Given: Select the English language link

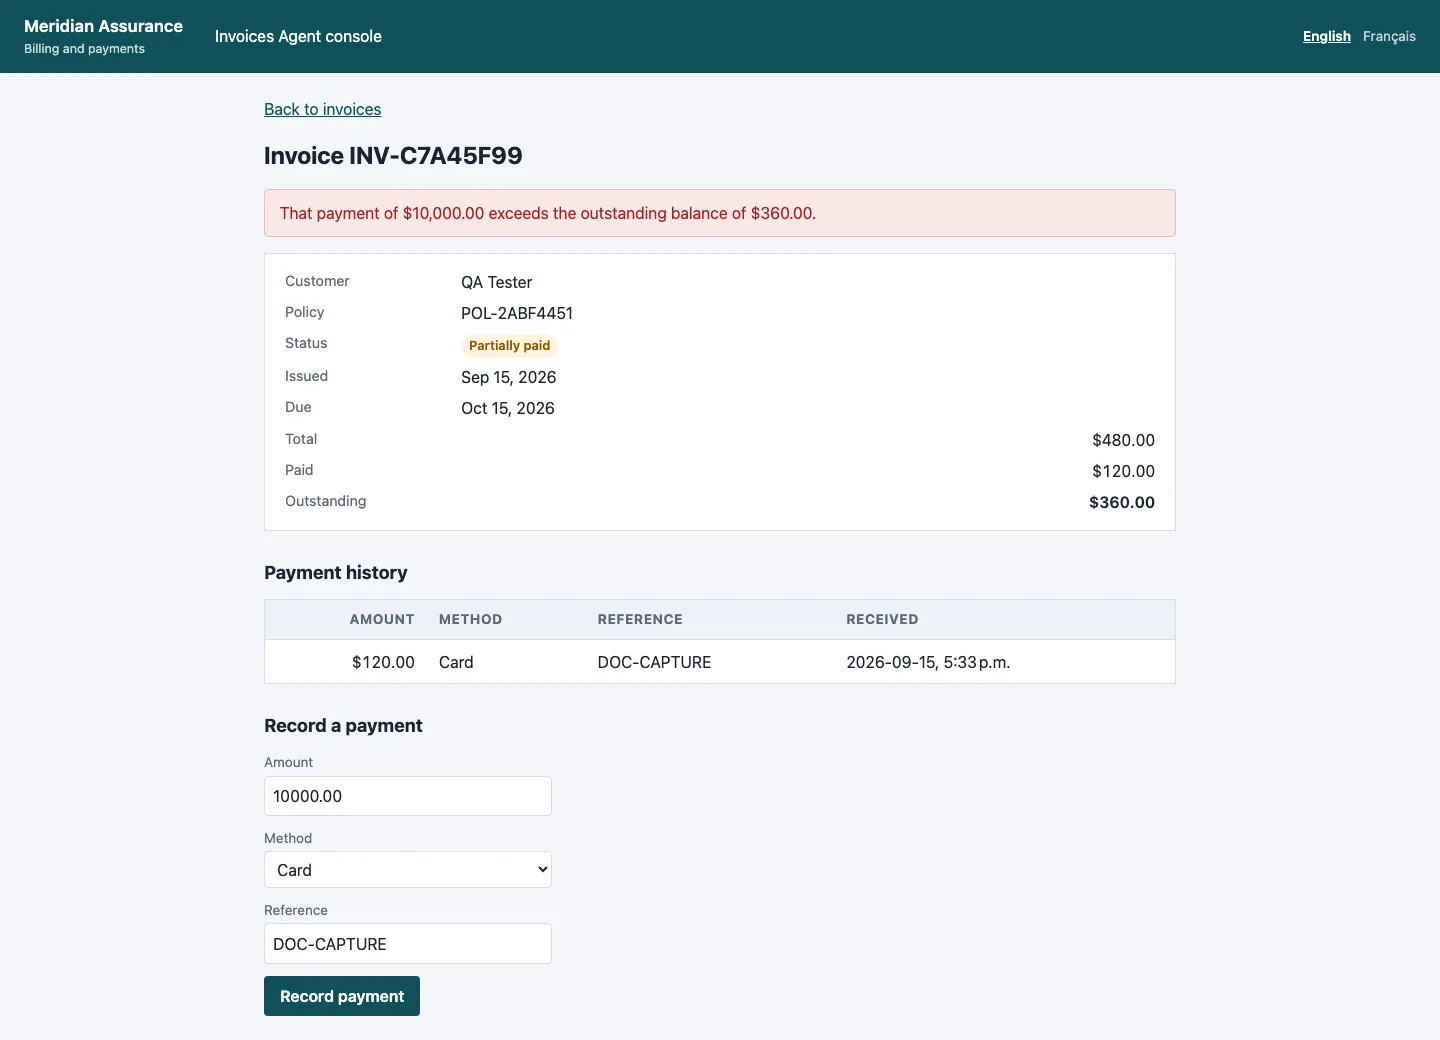Looking at the screenshot, I should 1326,36.
